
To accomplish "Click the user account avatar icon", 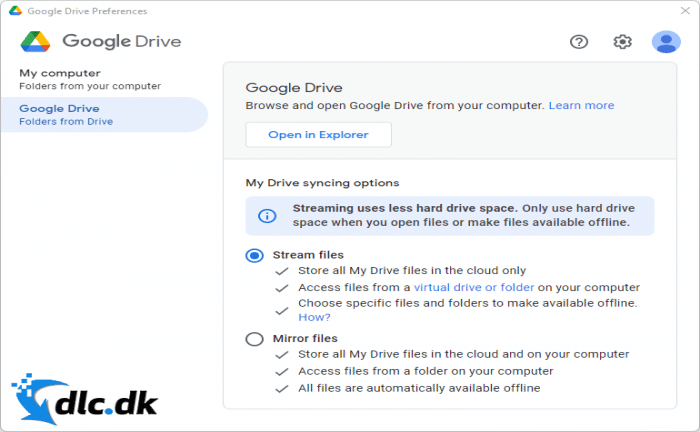I will [666, 42].
